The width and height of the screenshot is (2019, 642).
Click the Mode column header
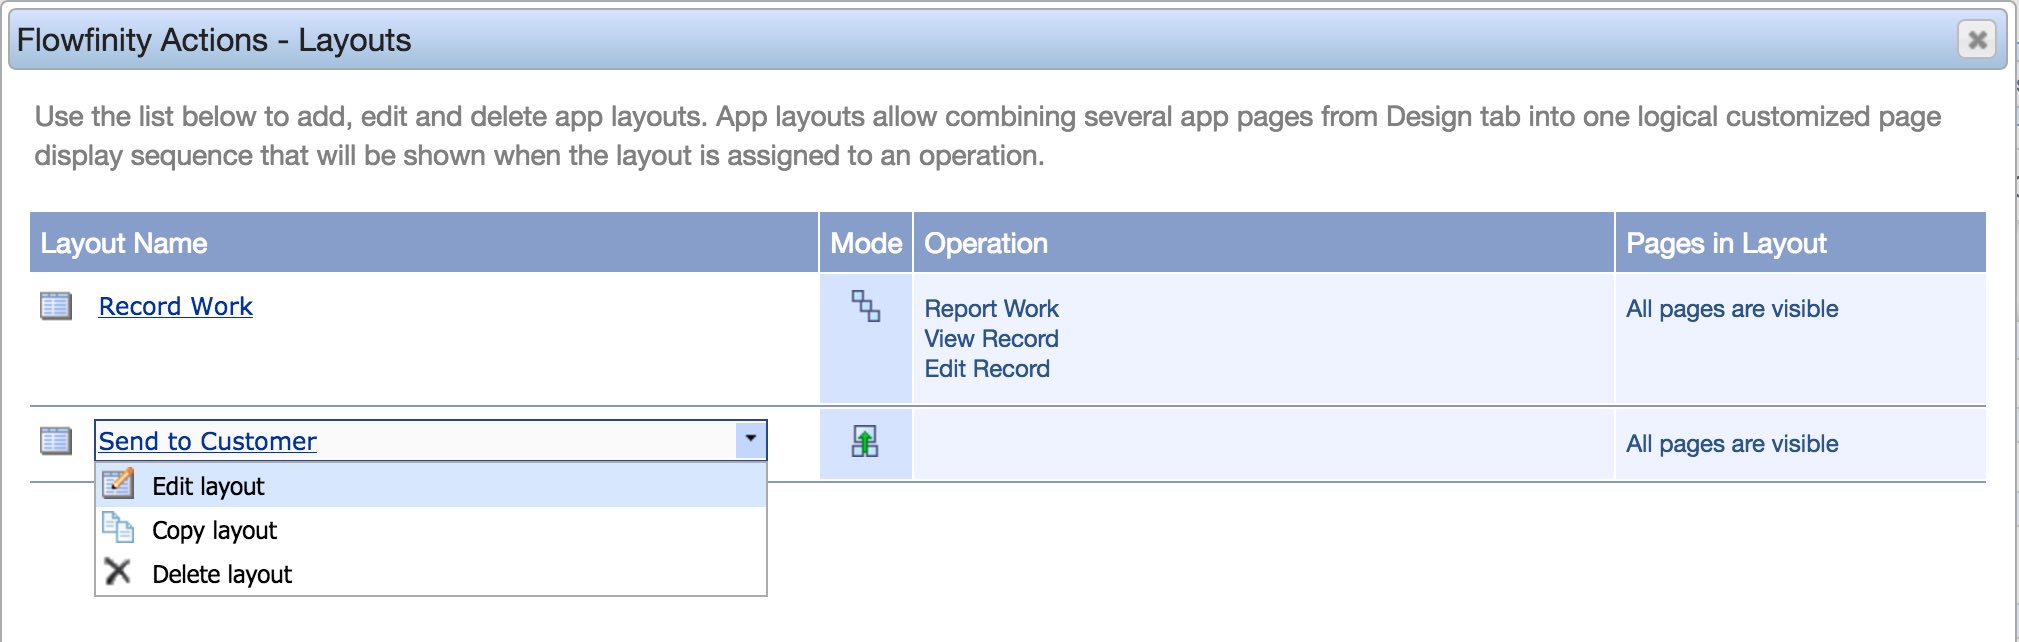point(866,244)
